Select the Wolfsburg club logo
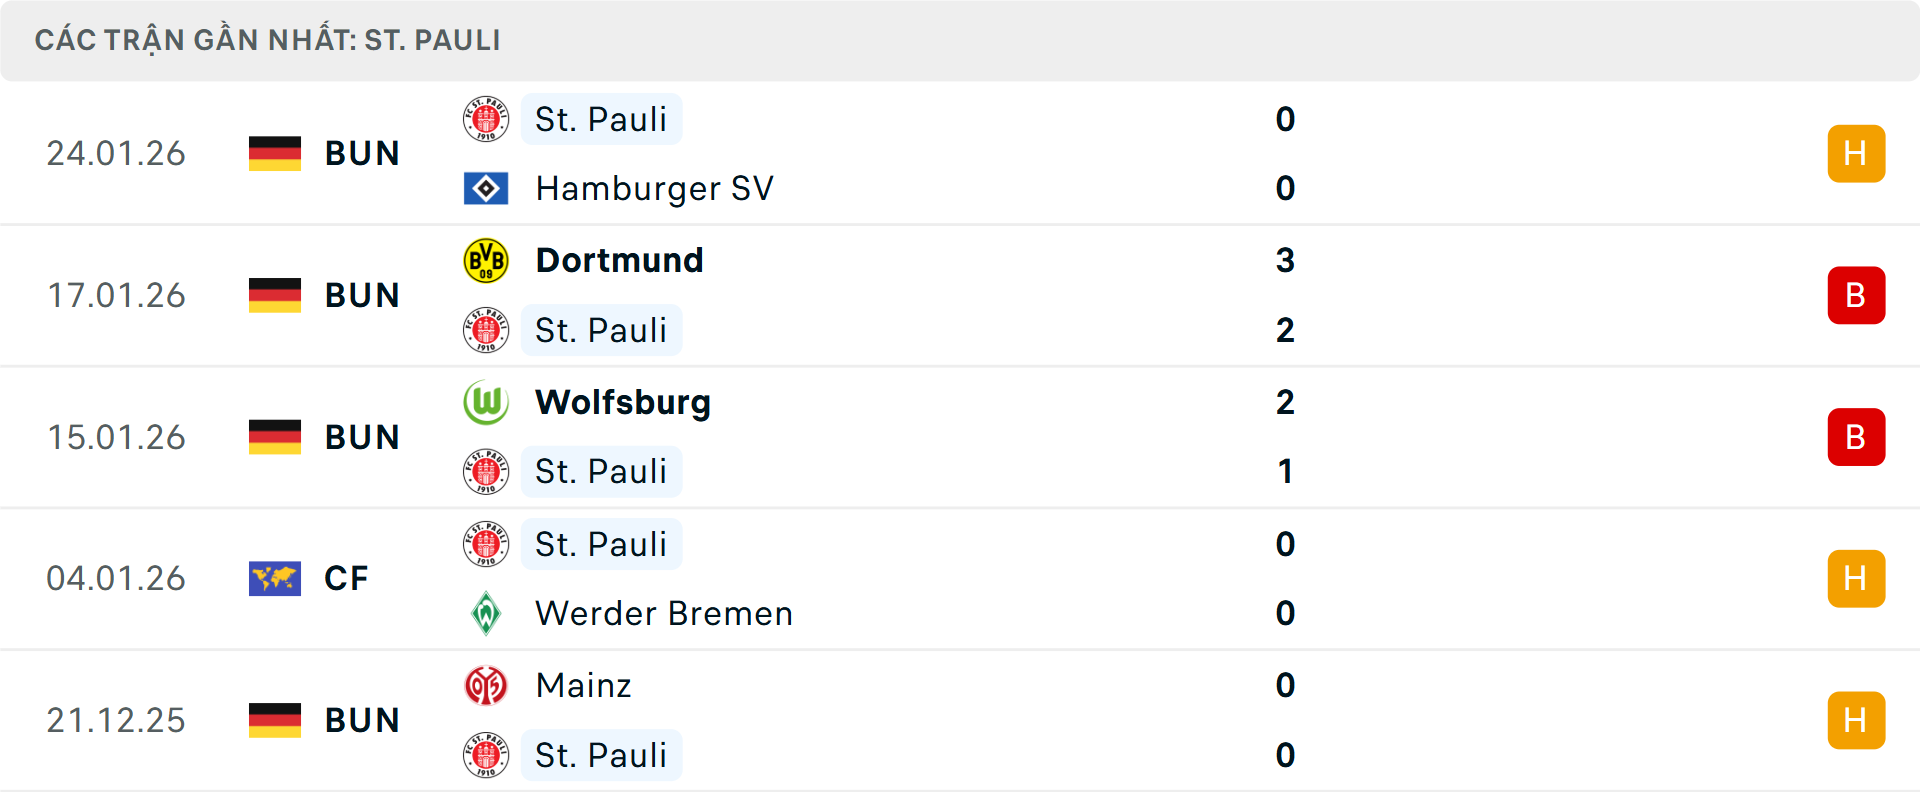 [487, 402]
